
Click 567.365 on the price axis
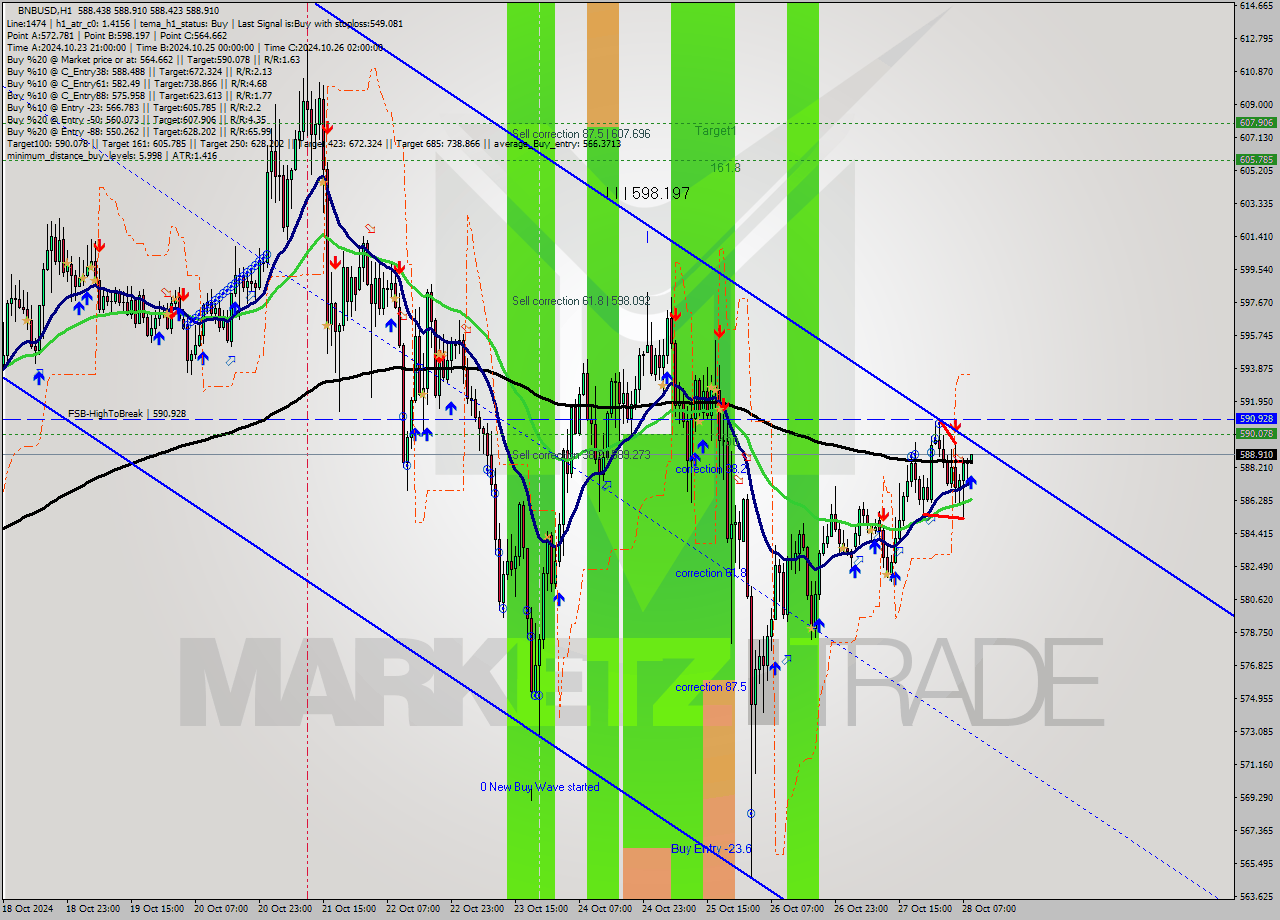(1256, 831)
